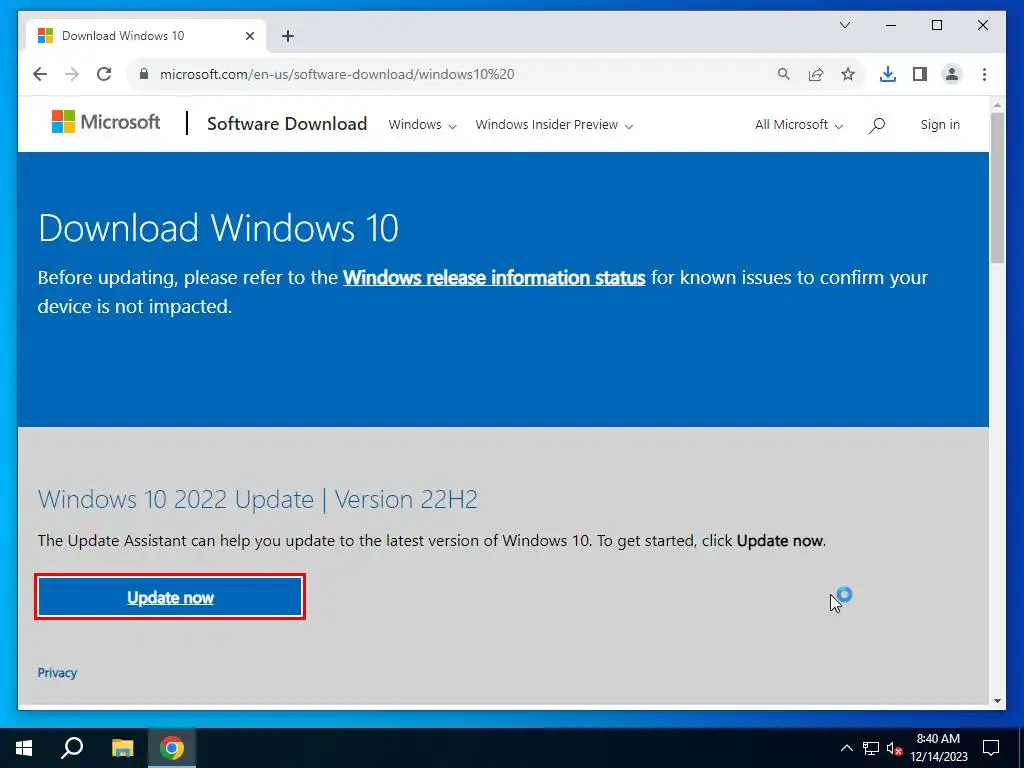Open Chrome profile avatar

click(952, 74)
